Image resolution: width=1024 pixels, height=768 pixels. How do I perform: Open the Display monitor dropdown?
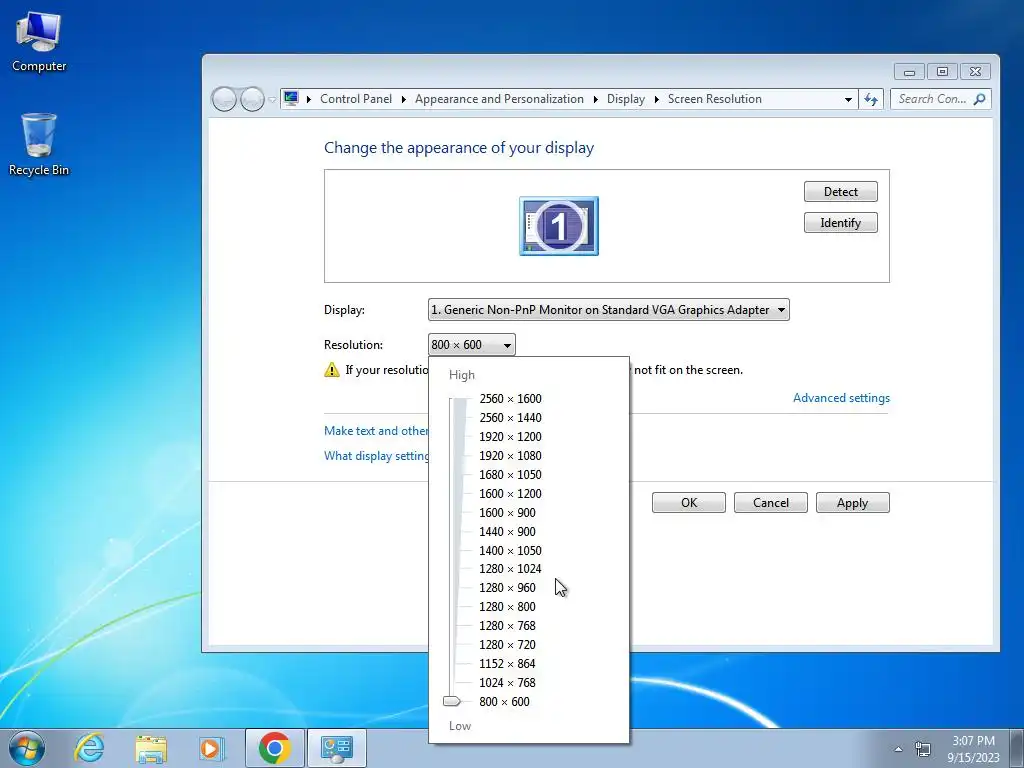pyautogui.click(x=609, y=310)
